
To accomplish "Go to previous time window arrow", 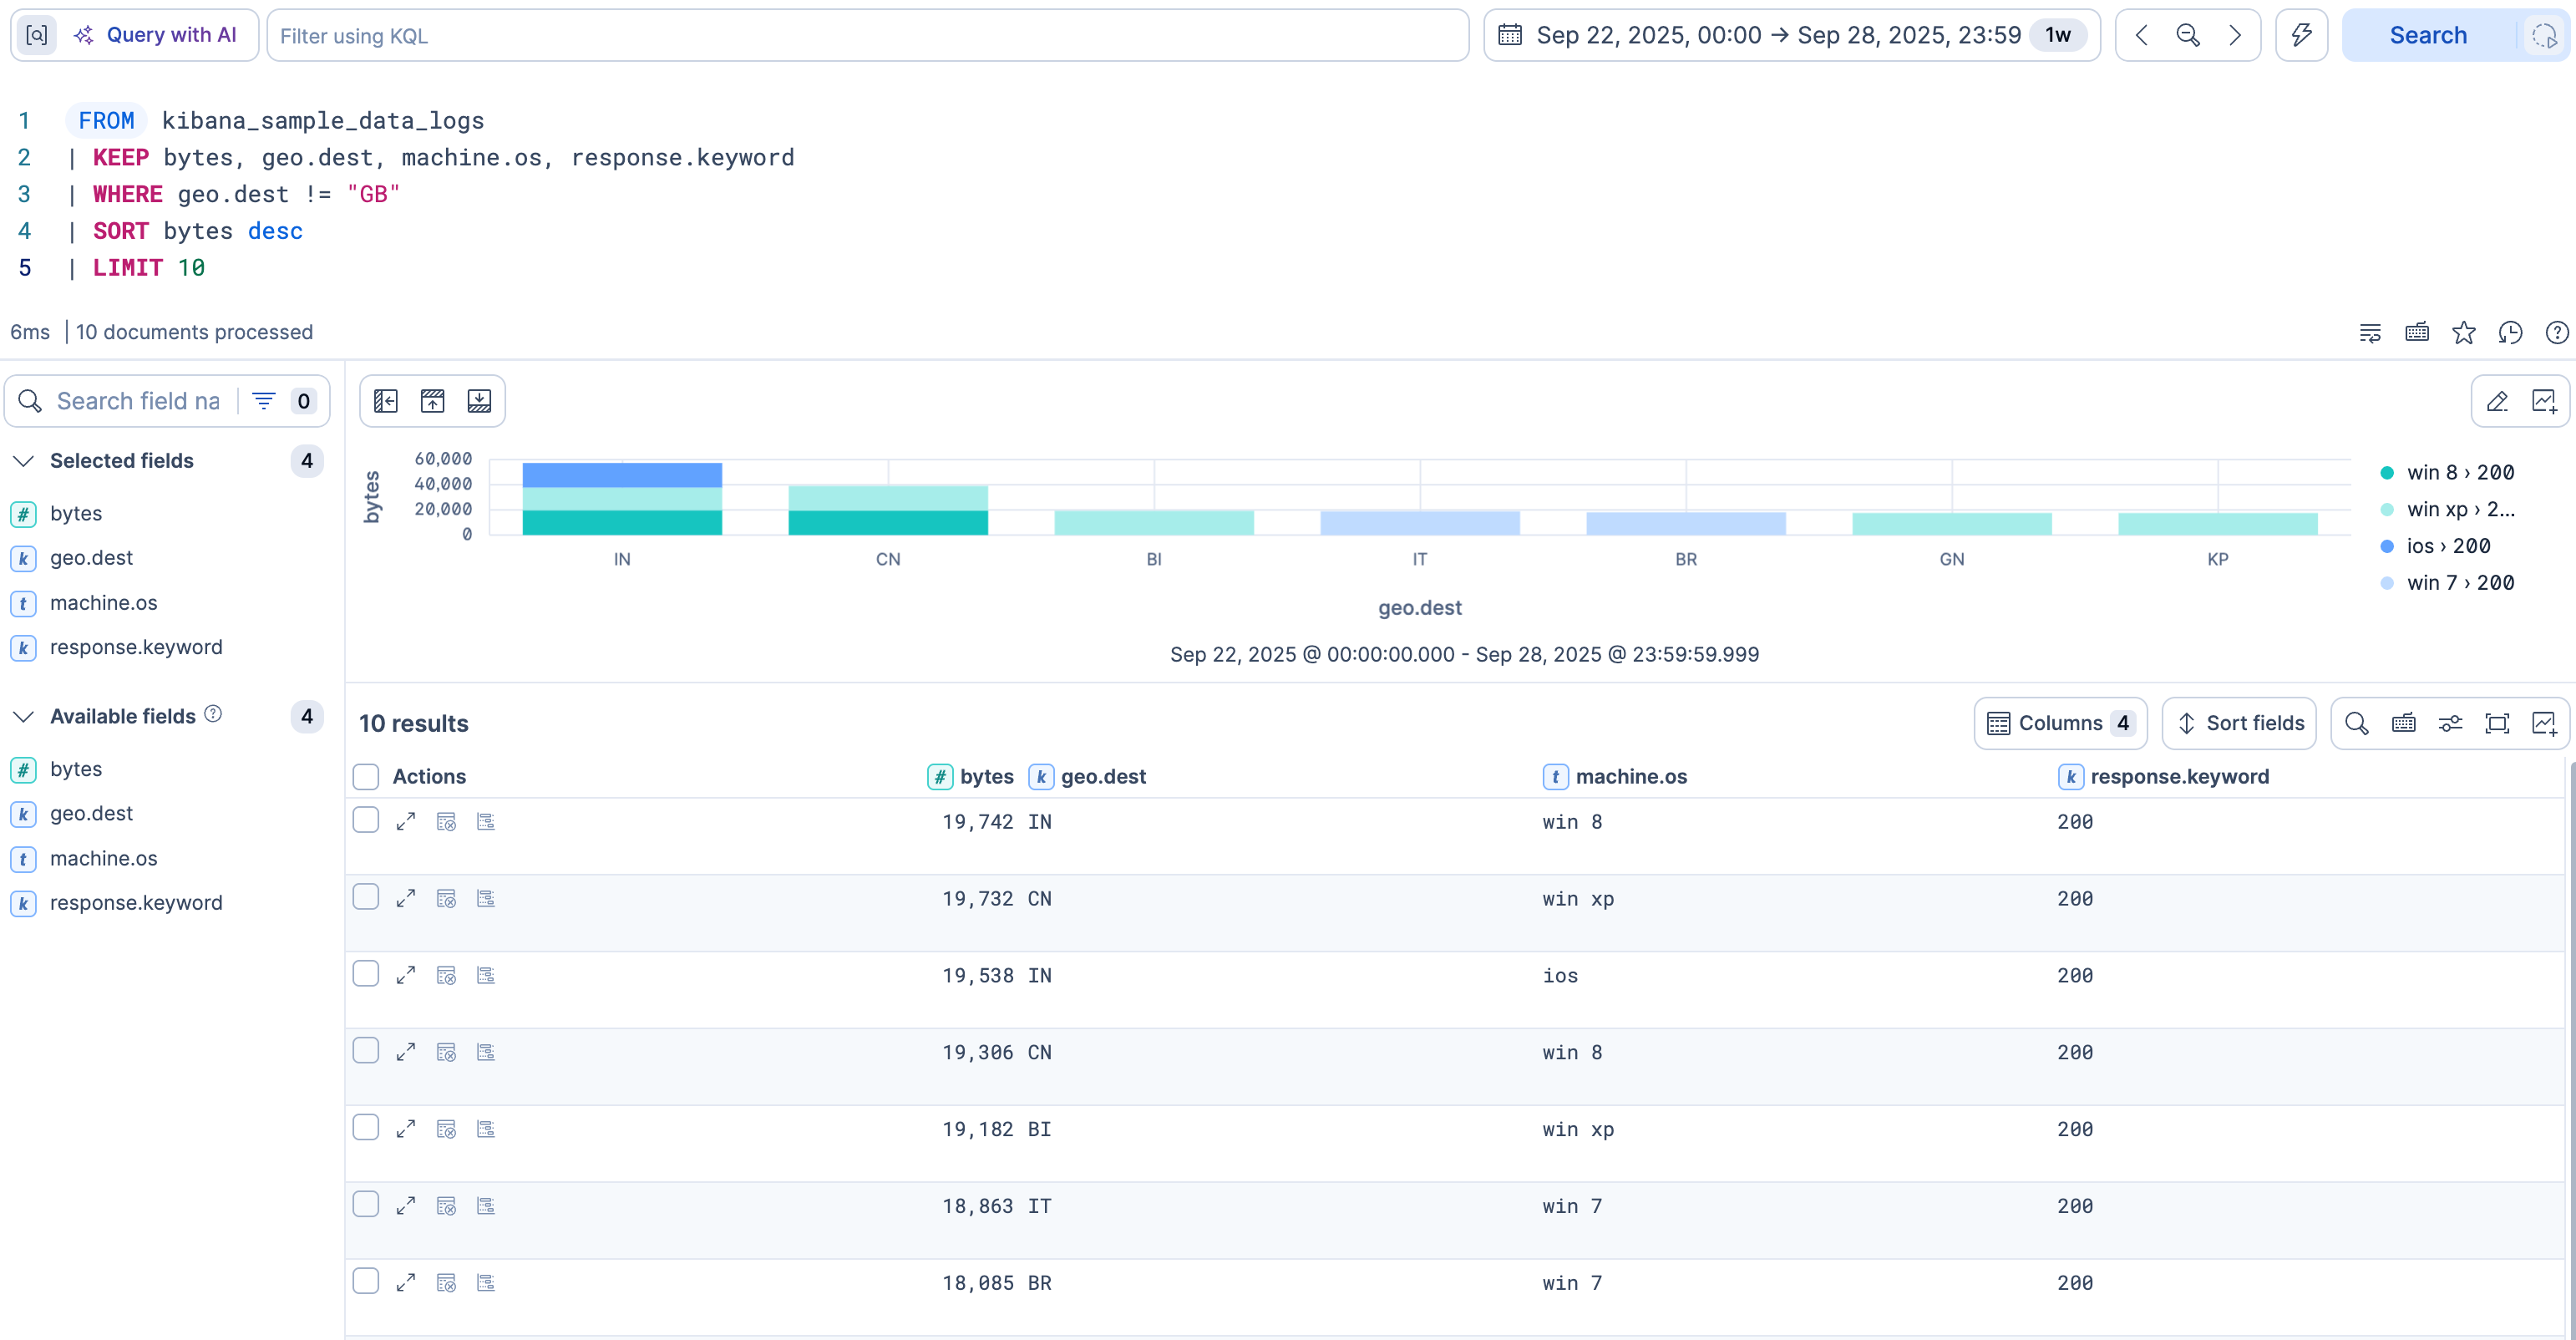I will pyautogui.click(x=2141, y=35).
